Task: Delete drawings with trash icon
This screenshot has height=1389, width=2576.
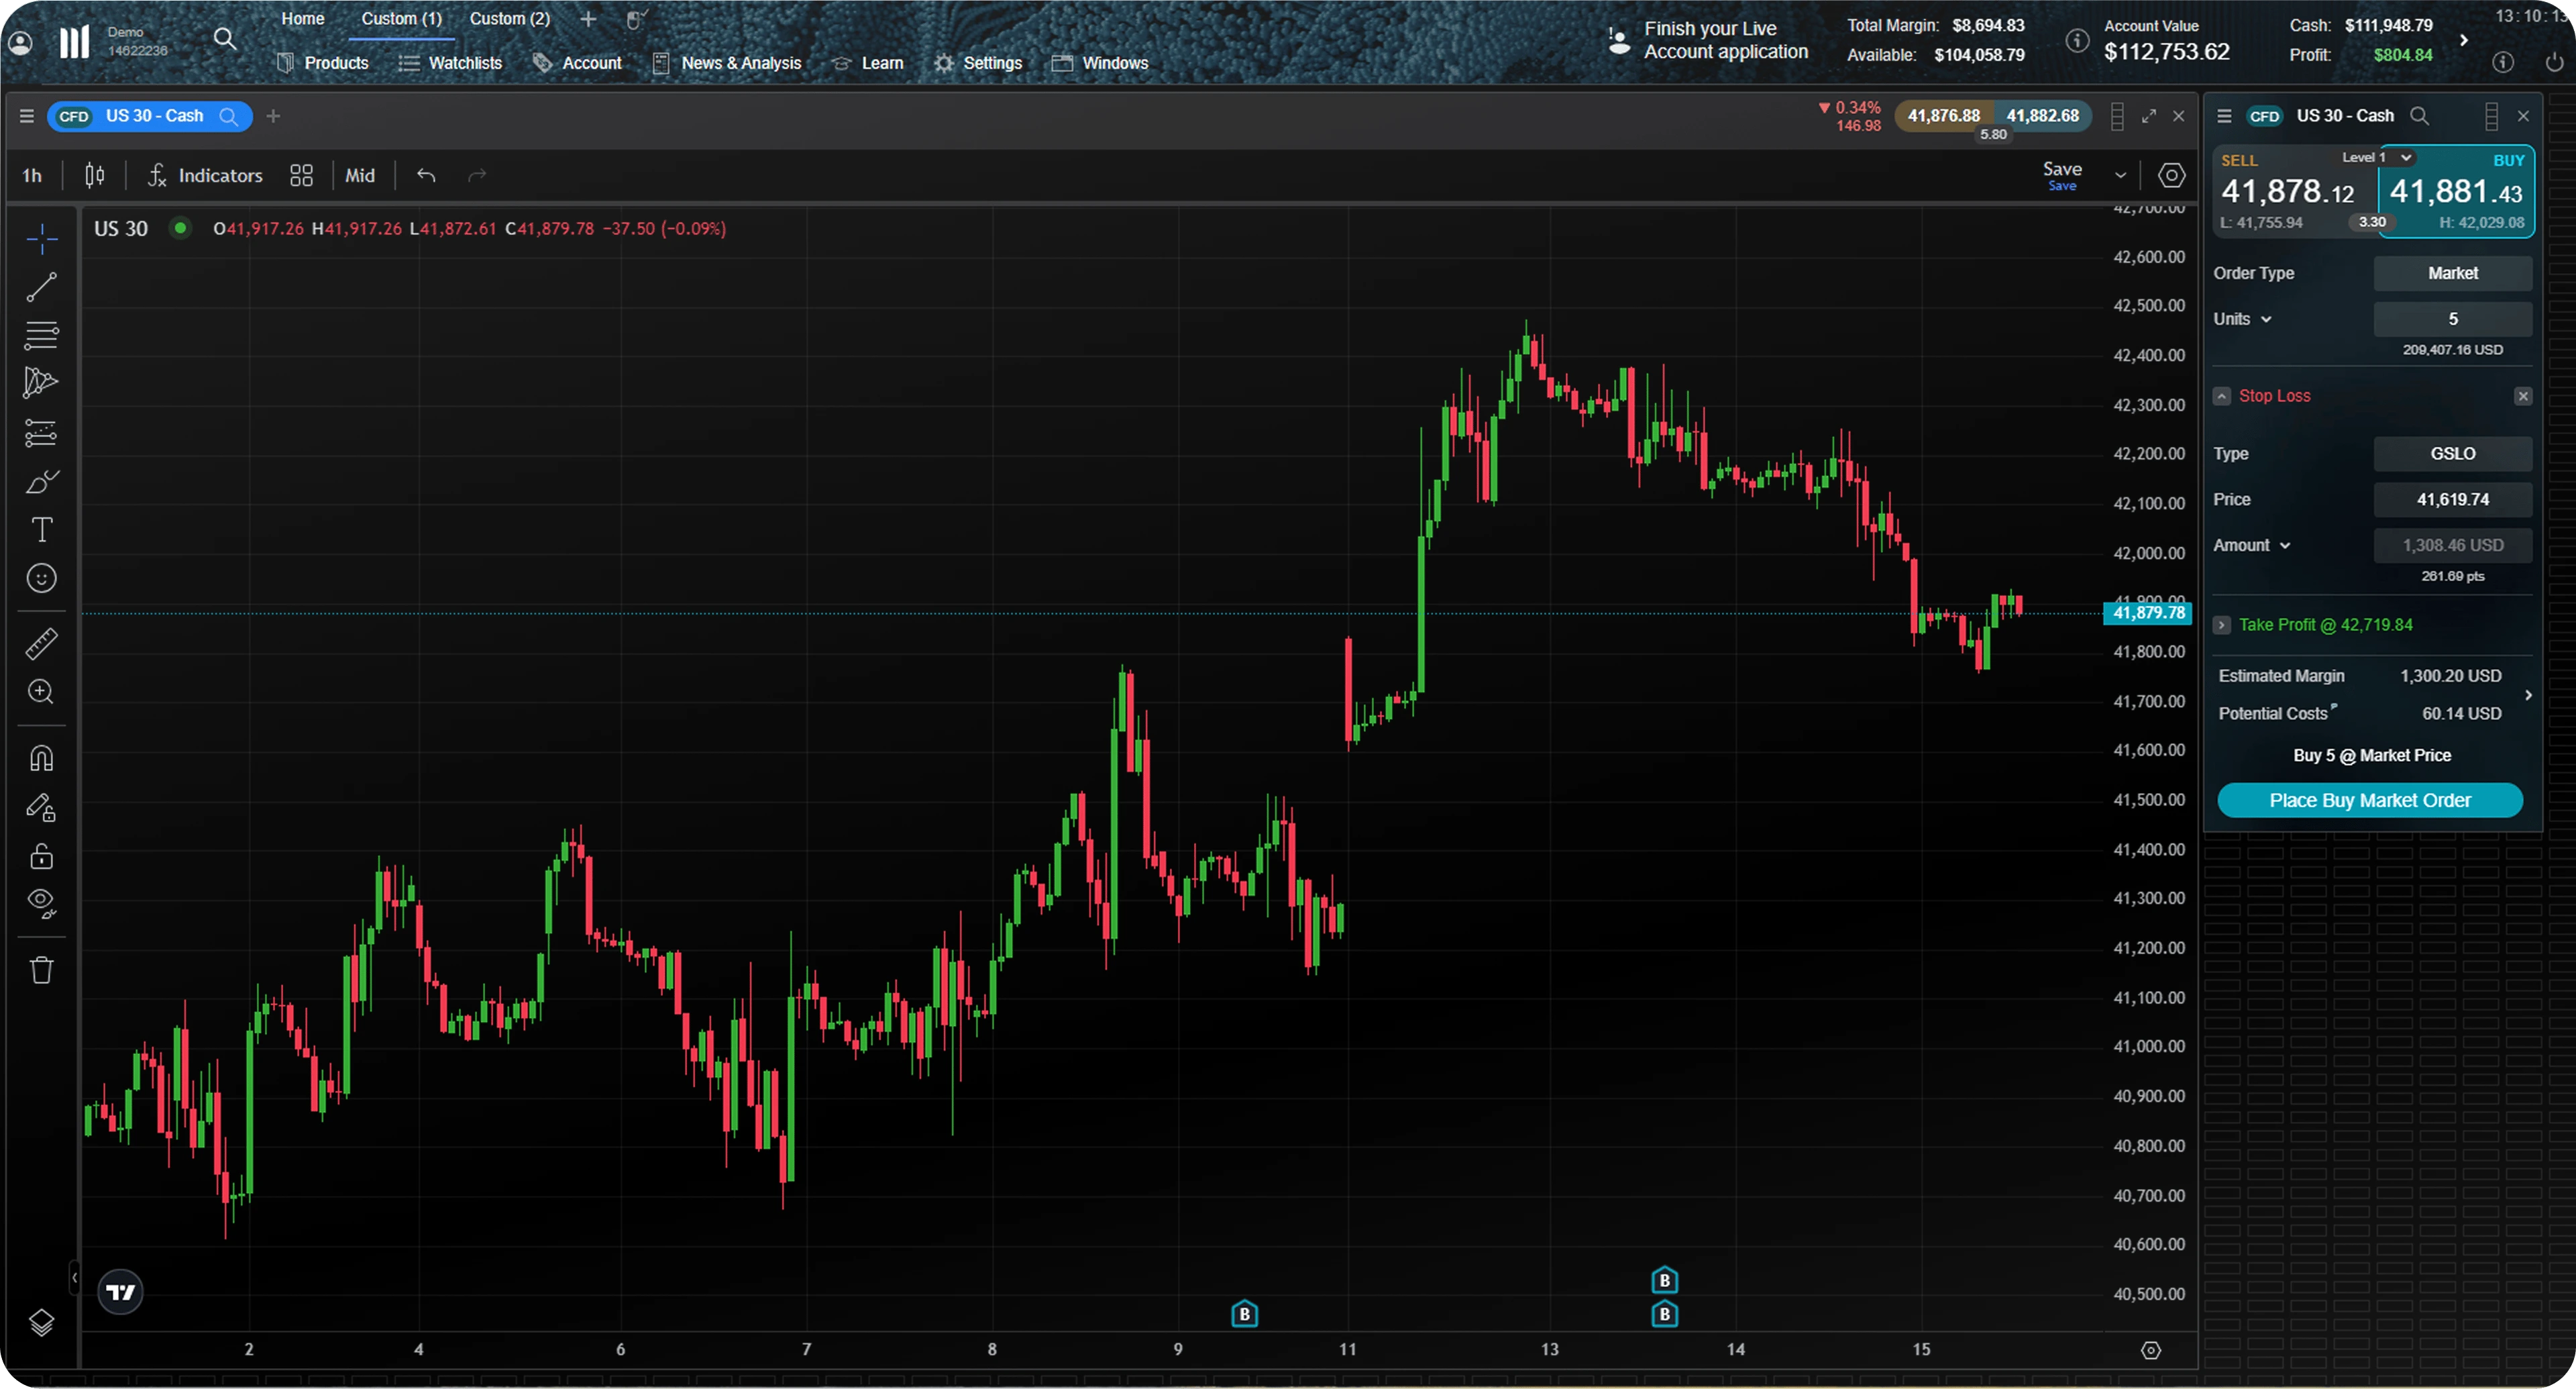Action: tap(41, 969)
